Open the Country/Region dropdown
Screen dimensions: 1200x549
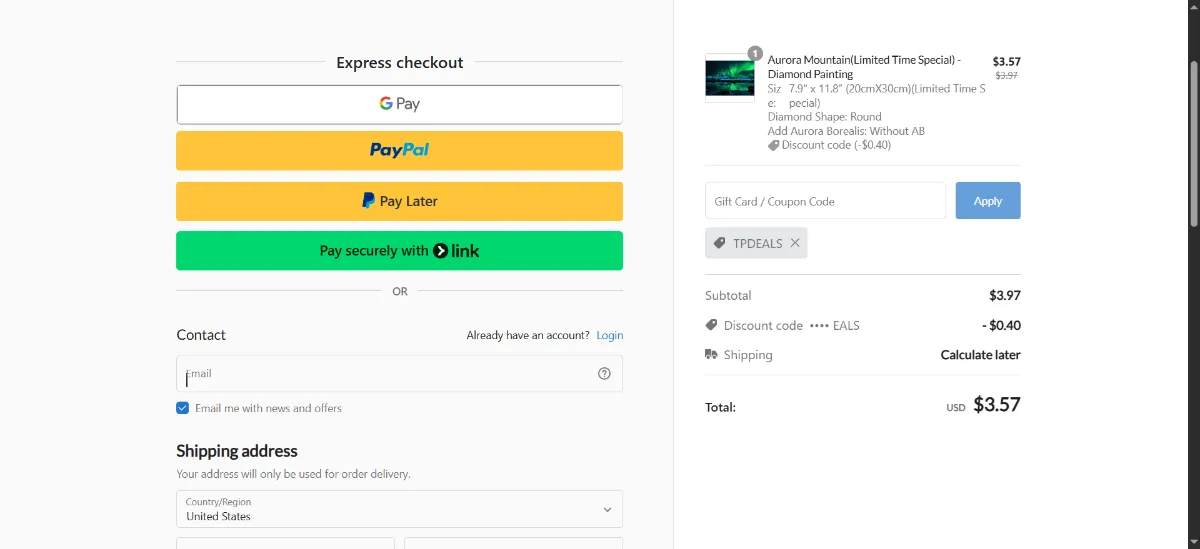click(x=399, y=509)
